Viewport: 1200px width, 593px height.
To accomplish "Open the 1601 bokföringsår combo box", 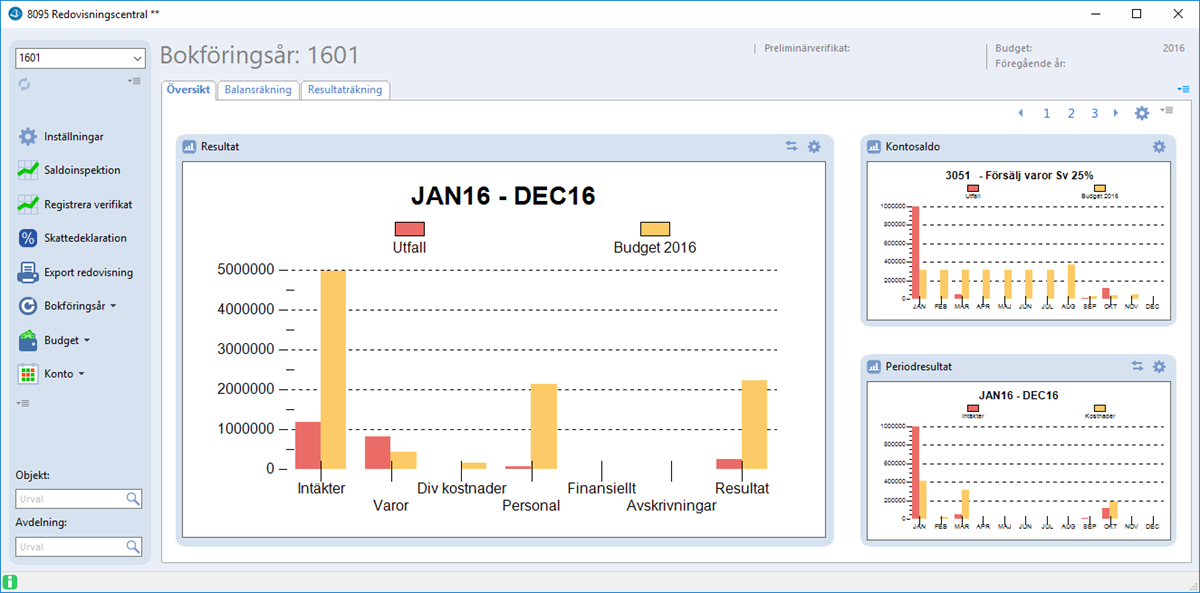I will [x=80, y=59].
